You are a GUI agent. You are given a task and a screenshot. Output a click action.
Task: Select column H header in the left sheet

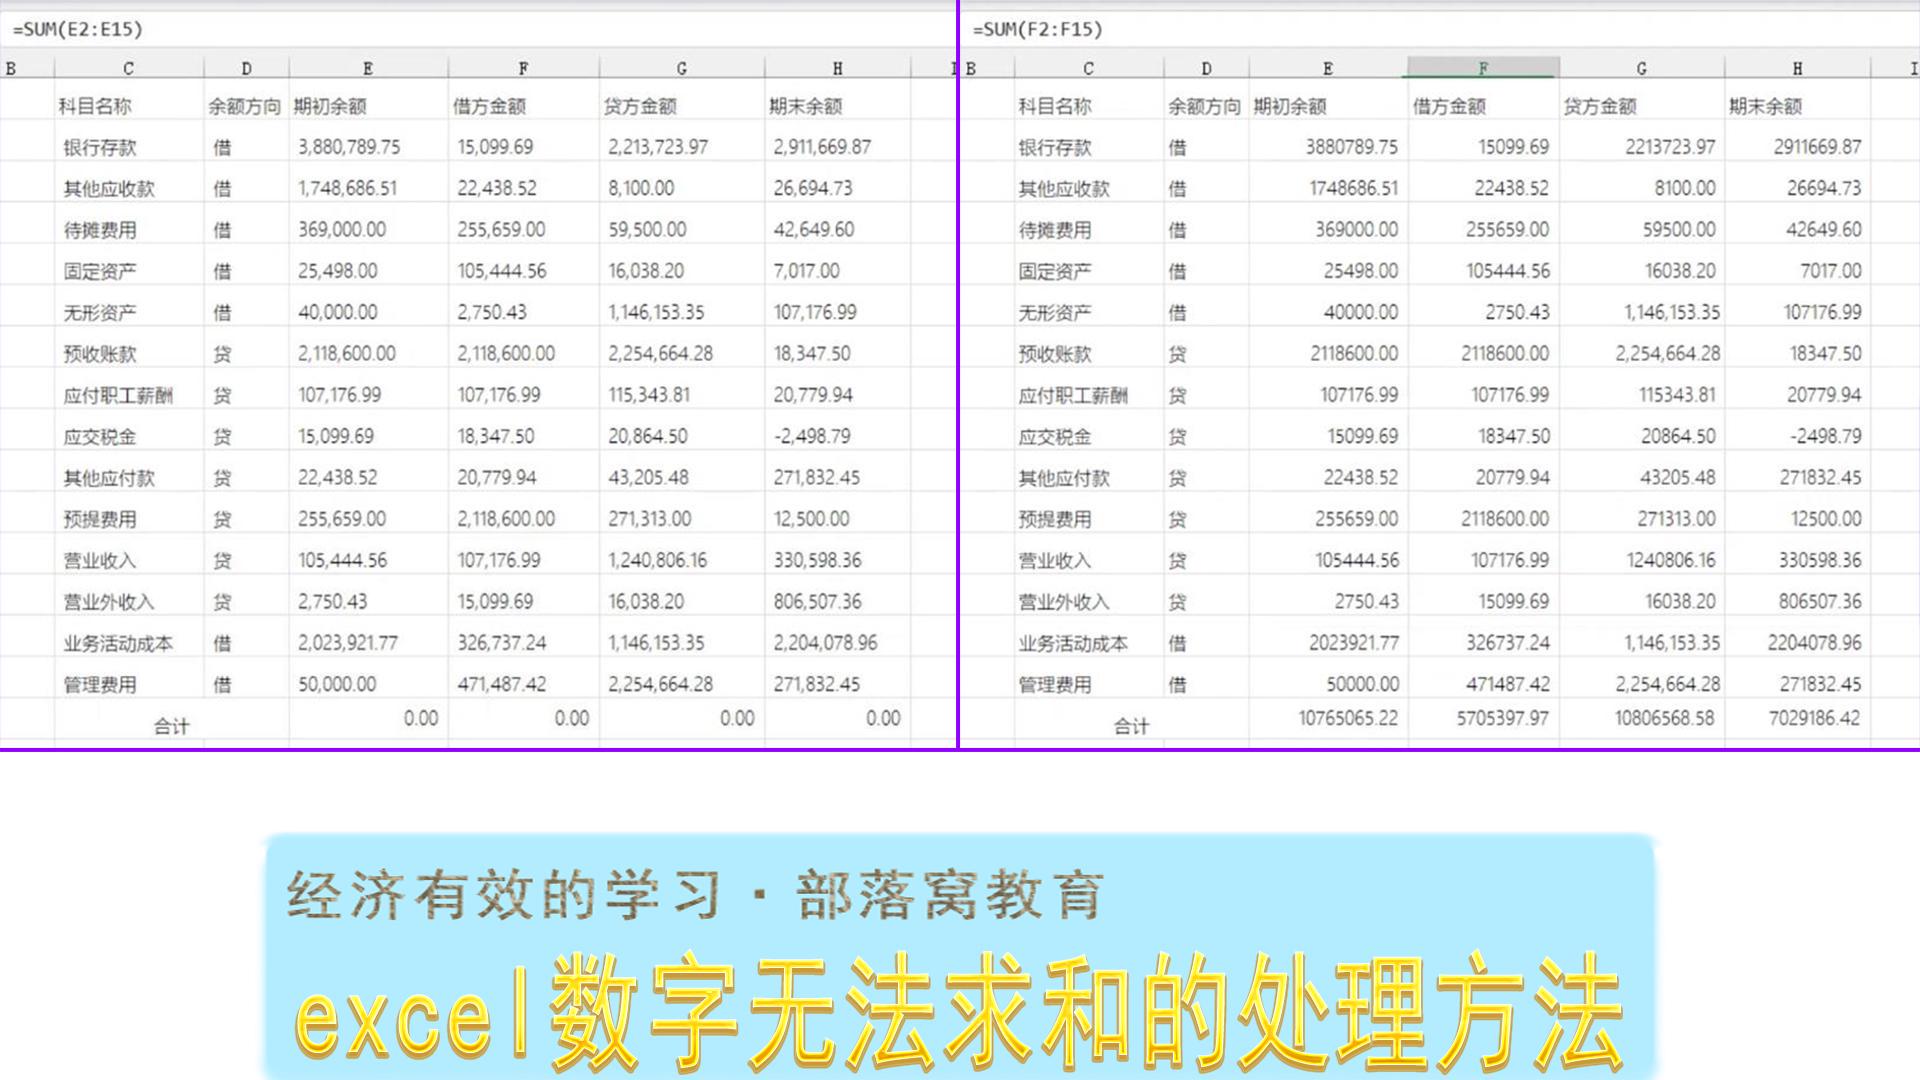pos(837,68)
